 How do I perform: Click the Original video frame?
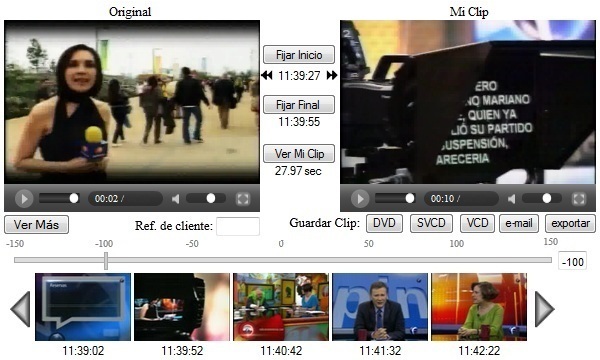132,102
